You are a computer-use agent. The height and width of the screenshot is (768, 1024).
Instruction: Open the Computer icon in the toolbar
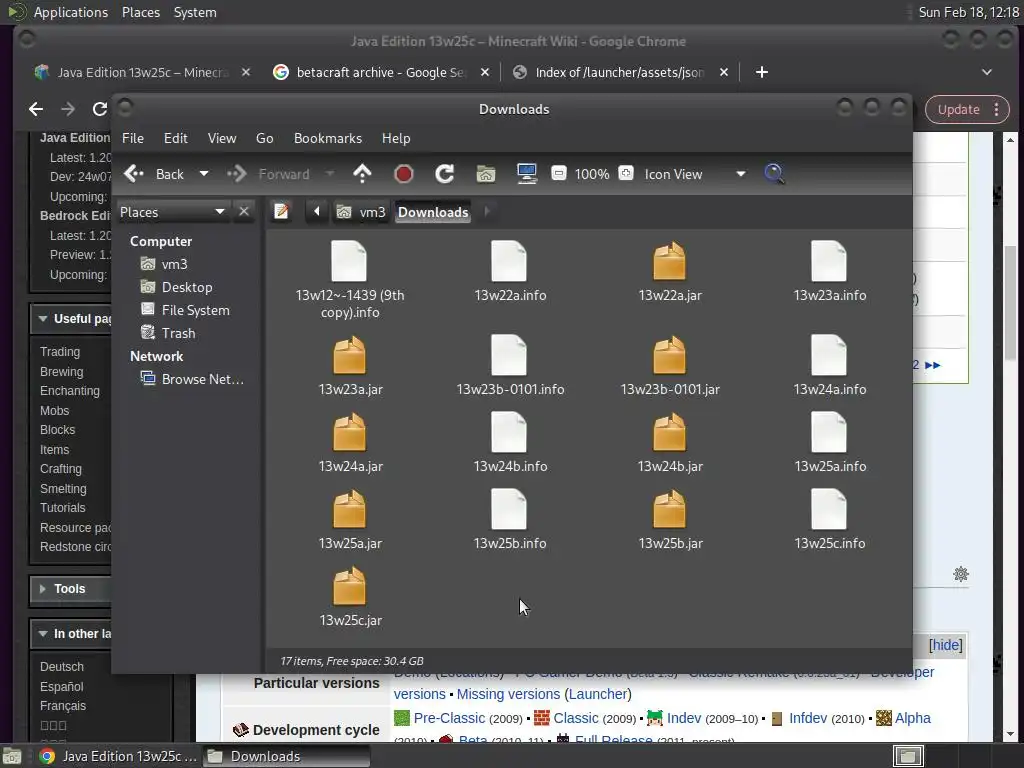[526, 174]
